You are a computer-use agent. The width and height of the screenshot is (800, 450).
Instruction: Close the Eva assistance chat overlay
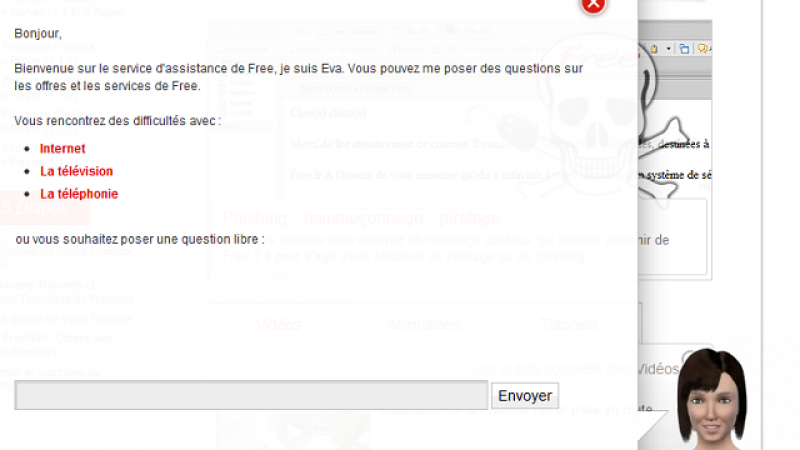(593, 5)
